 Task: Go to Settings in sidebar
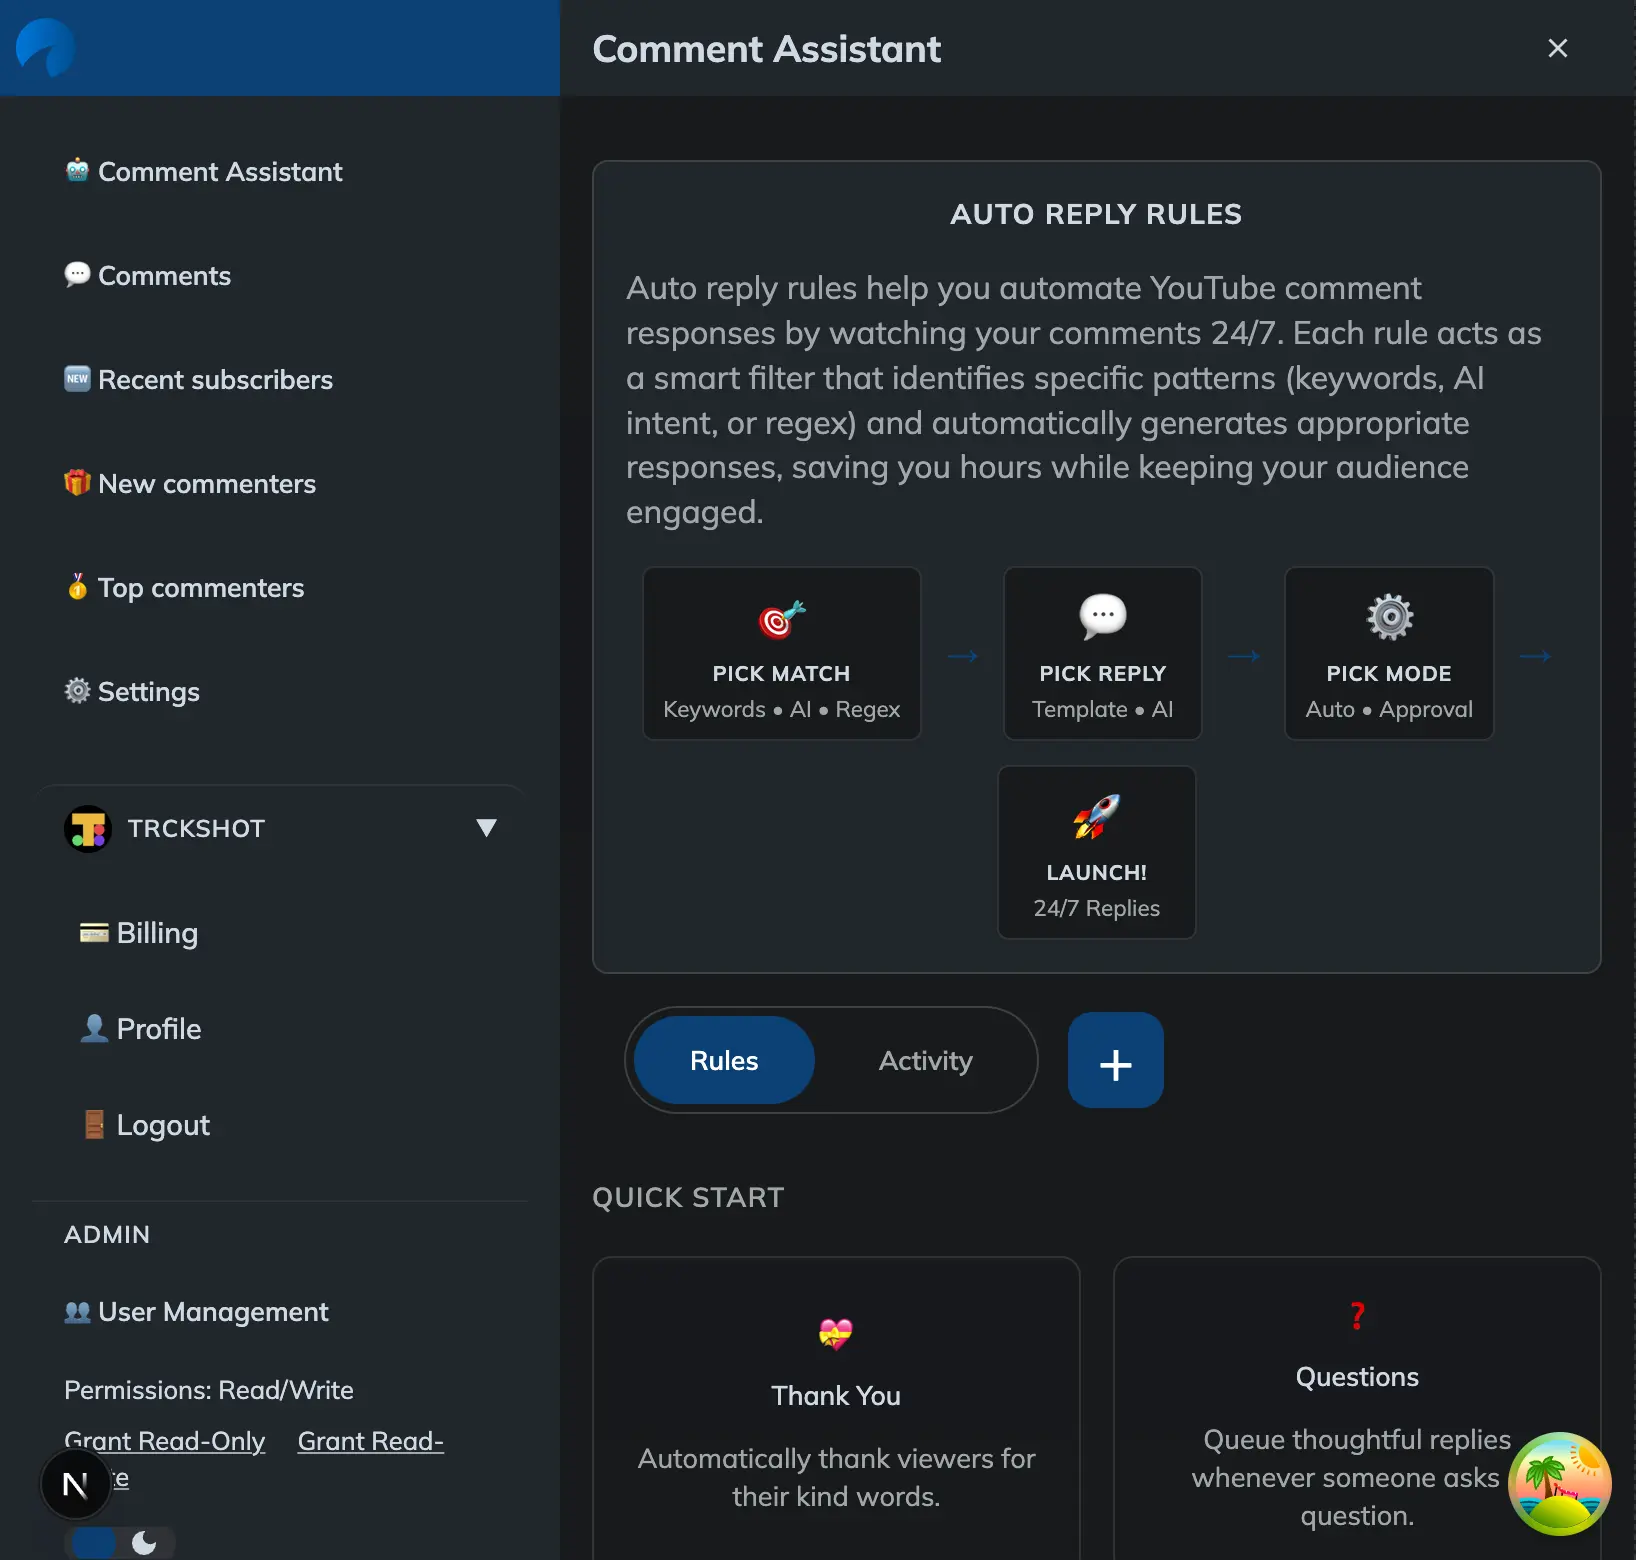[x=148, y=692]
